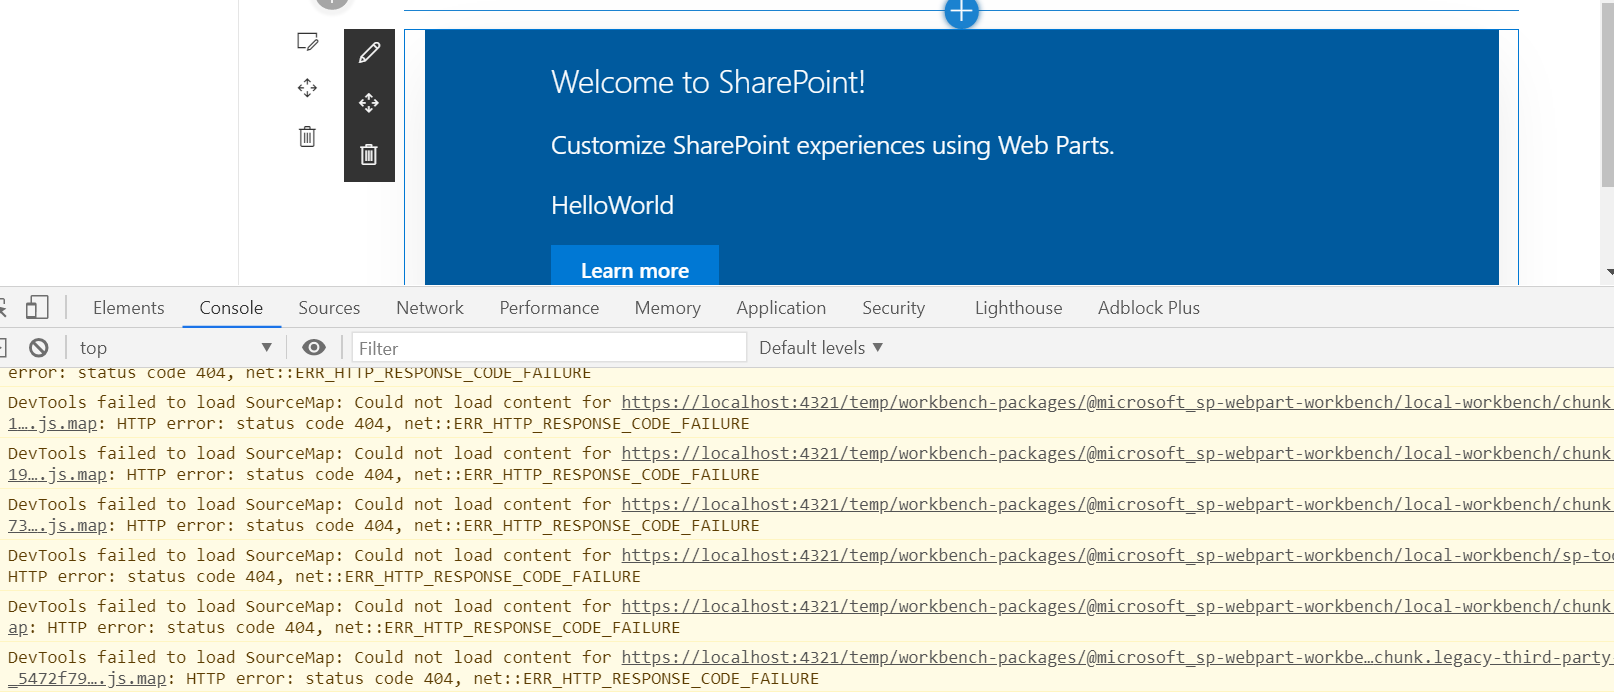The width and height of the screenshot is (1614, 697).
Task: Open the 73….js.map link
Action: pos(58,526)
